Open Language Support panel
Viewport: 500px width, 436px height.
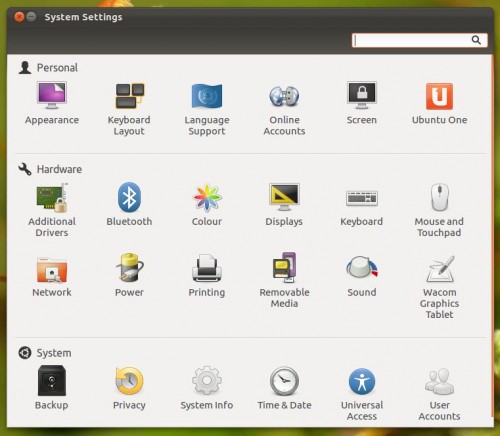point(207,109)
